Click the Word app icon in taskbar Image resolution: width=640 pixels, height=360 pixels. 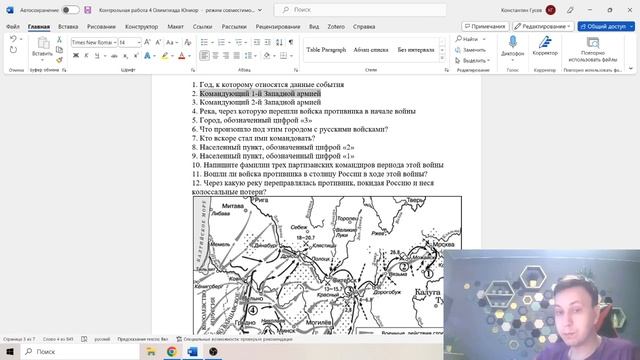click(192, 351)
